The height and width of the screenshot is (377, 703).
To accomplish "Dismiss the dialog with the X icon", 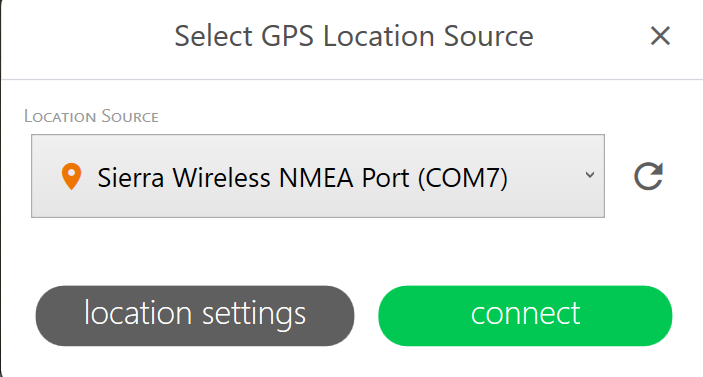I will (660, 36).
